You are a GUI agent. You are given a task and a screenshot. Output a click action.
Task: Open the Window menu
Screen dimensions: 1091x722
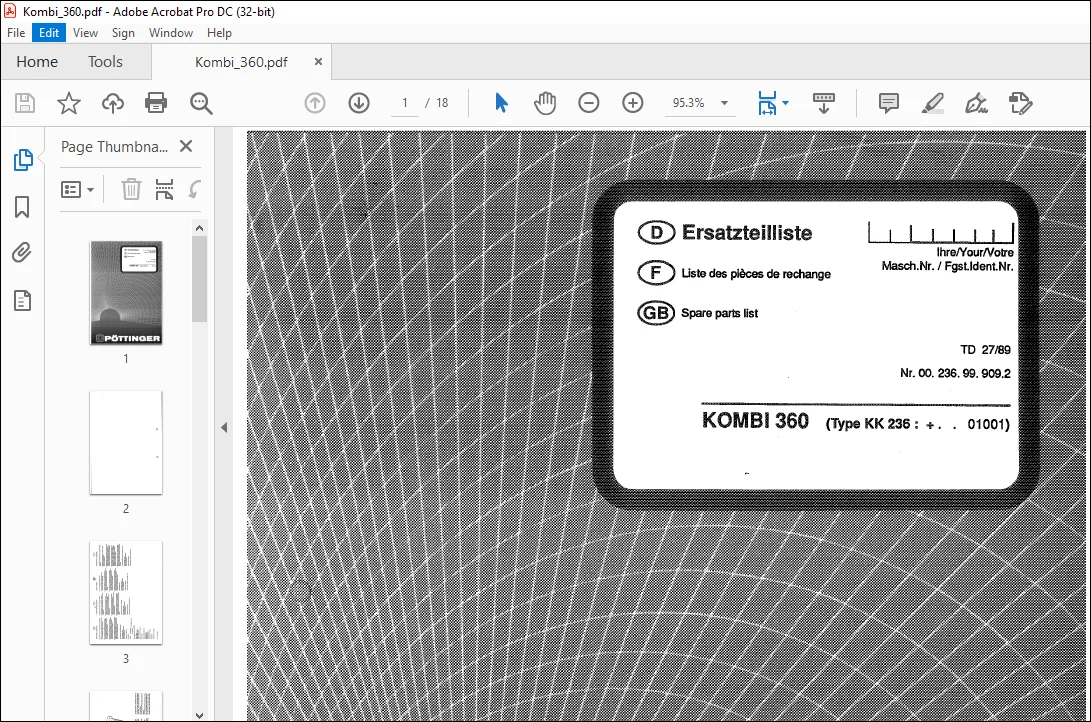click(x=170, y=33)
